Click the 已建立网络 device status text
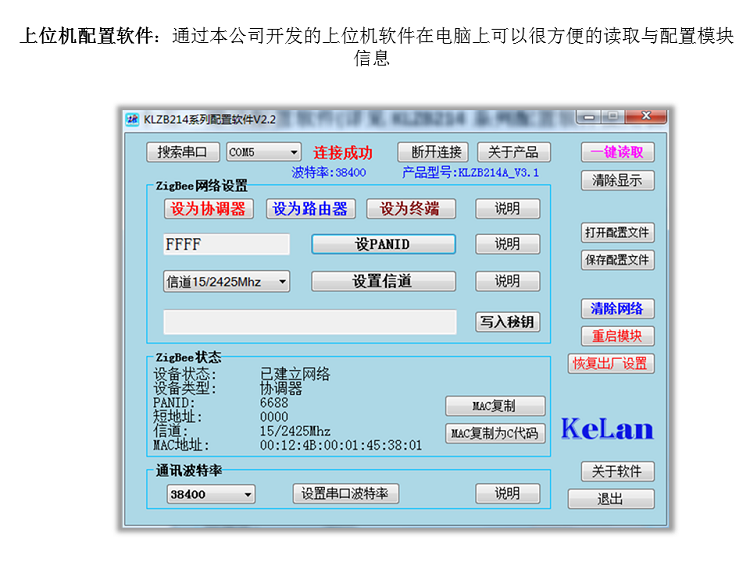The image size is (750, 562). point(295,374)
